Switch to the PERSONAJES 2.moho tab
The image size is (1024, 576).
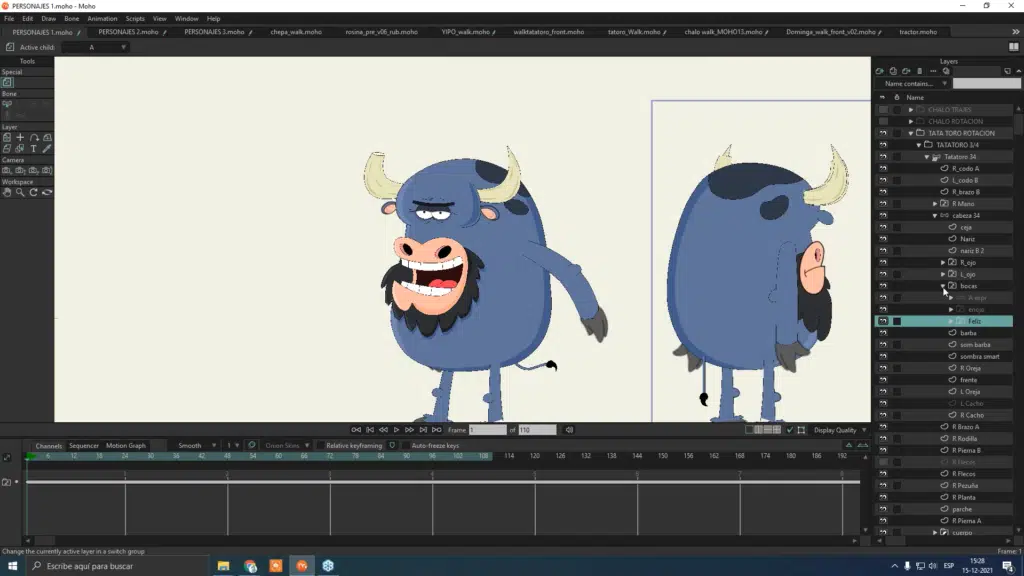[128, 31]
